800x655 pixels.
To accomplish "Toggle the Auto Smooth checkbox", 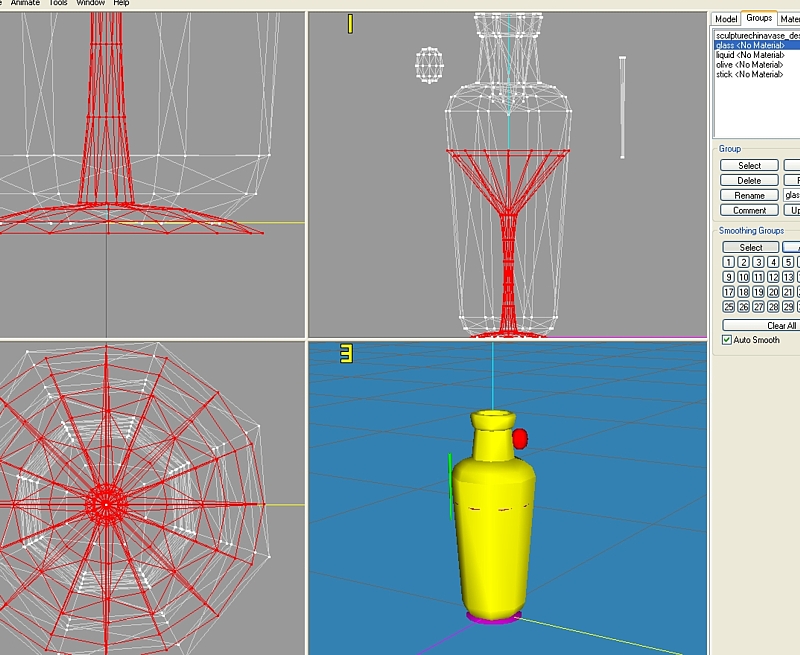I will 727,340.
